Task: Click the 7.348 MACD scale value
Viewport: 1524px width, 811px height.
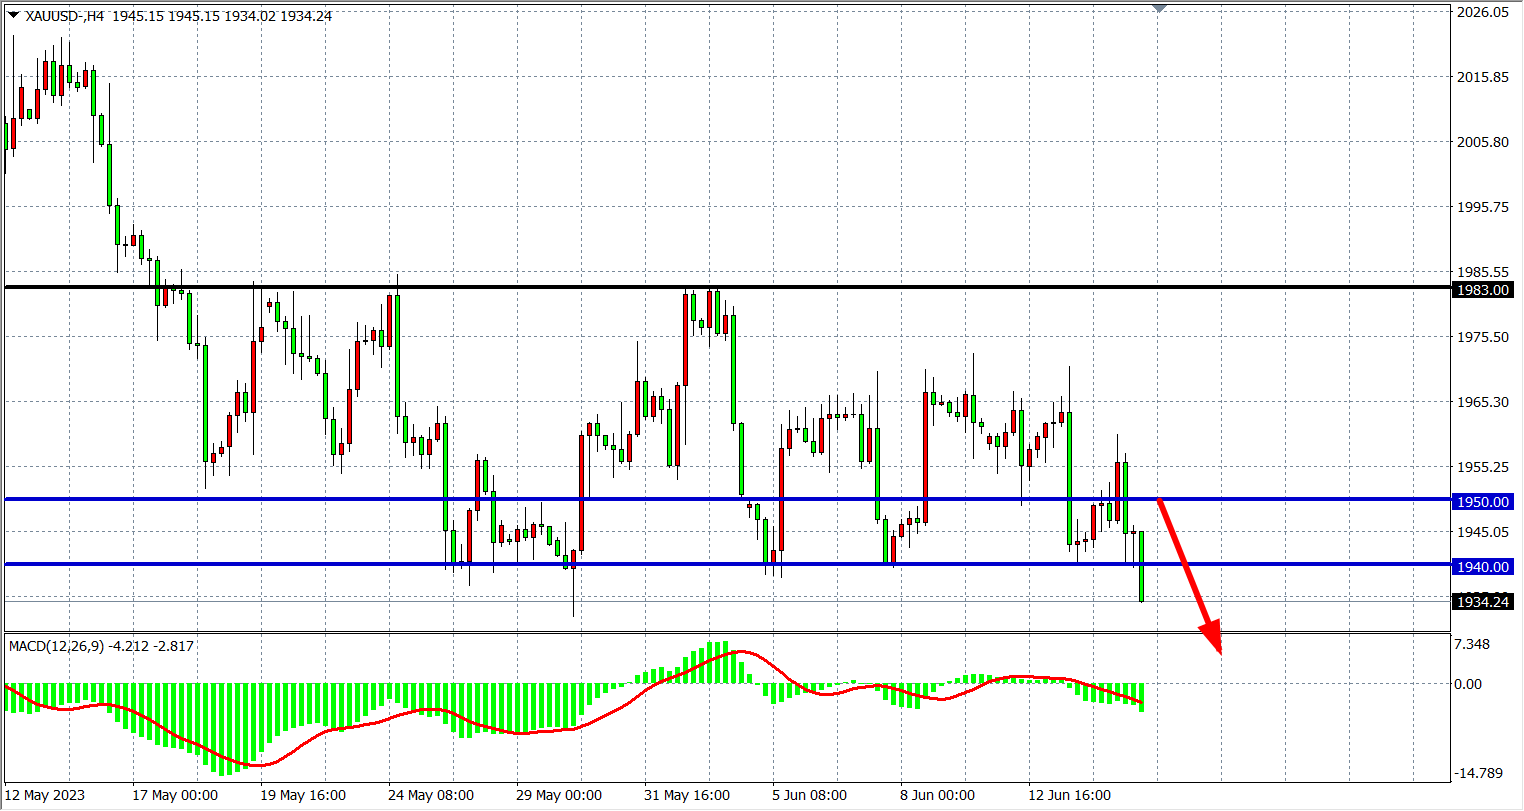Action: click(x=1475, y=645)
